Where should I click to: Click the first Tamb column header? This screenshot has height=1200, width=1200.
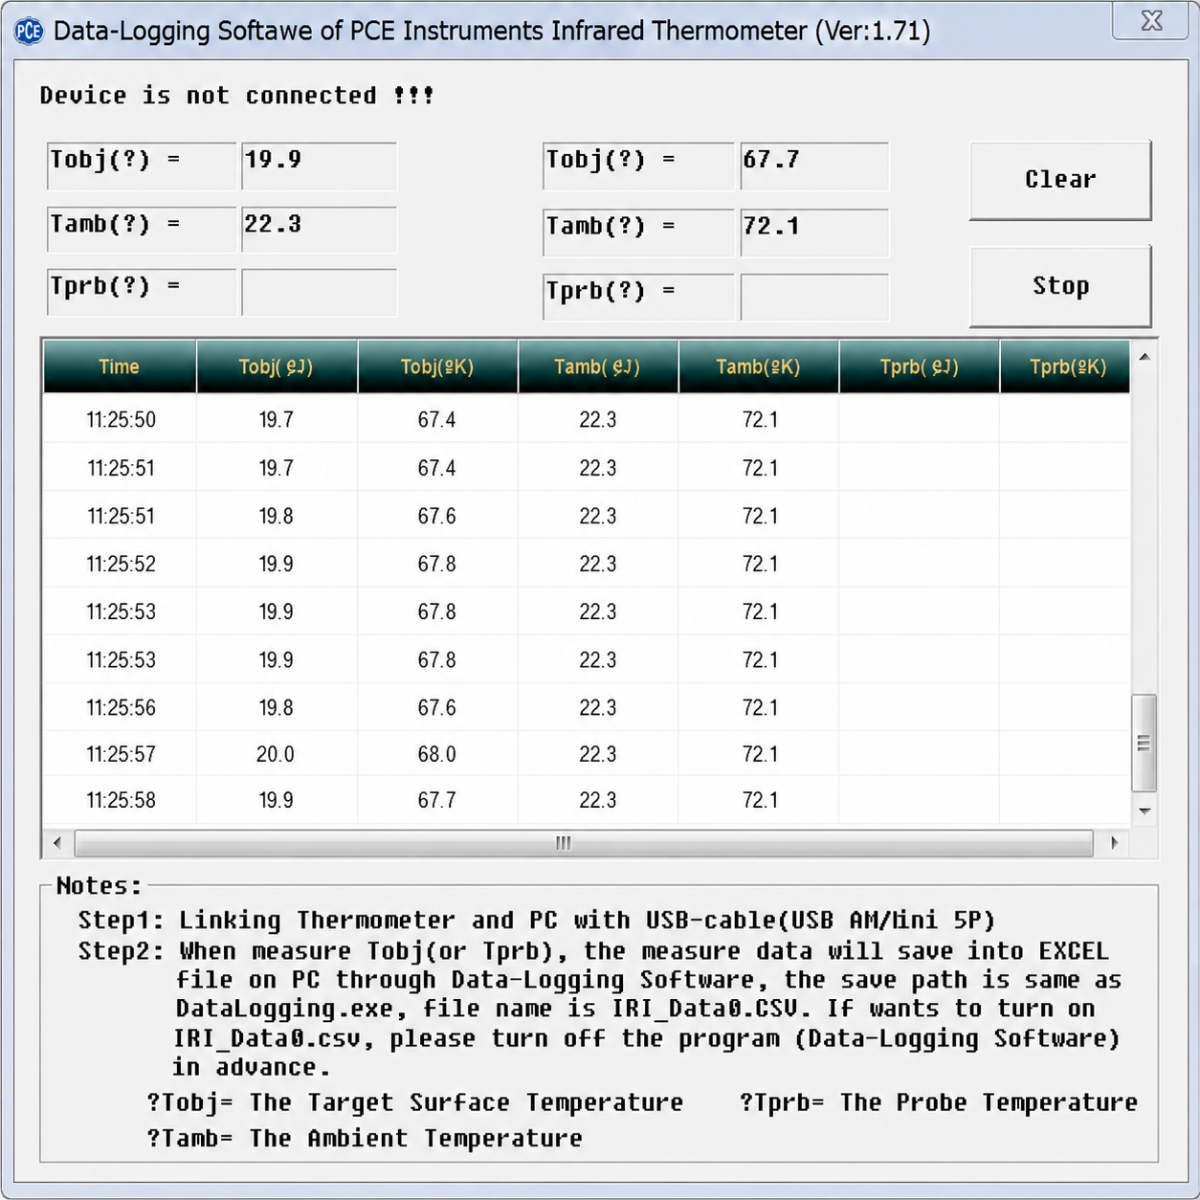[x=598, y=367]
